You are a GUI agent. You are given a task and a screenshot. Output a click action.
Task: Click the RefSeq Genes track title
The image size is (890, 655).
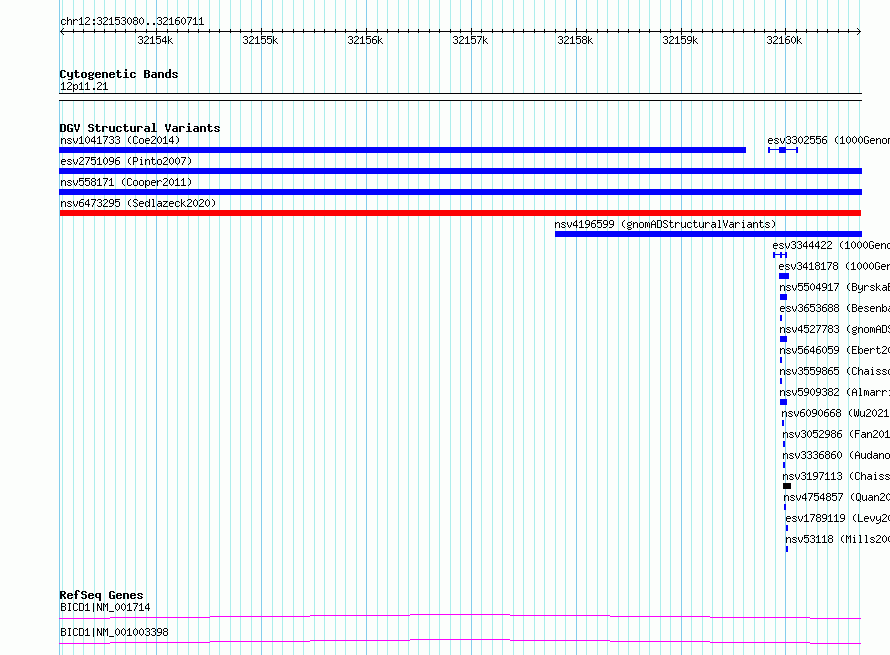101,595
